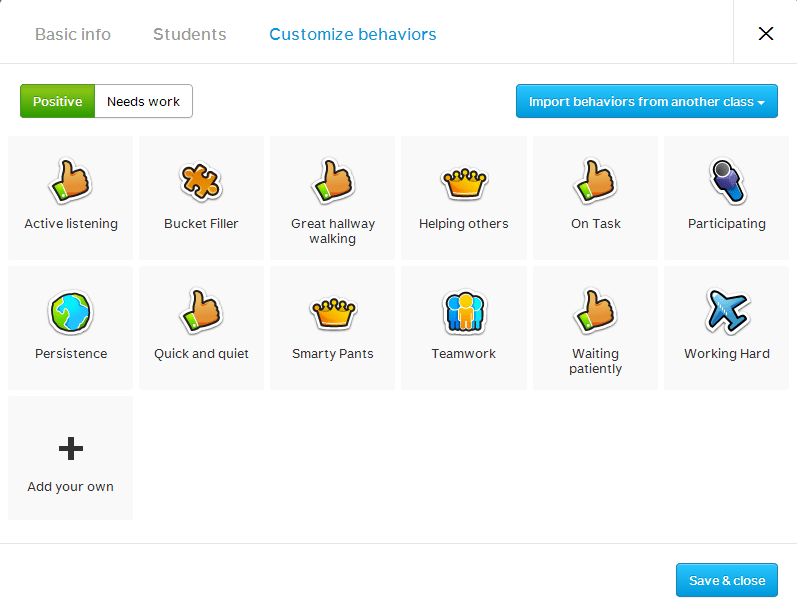797x609 pixels.
Task: Switch to Needs work behaviors
Action: pyautogui.click(x=143, y=101)
